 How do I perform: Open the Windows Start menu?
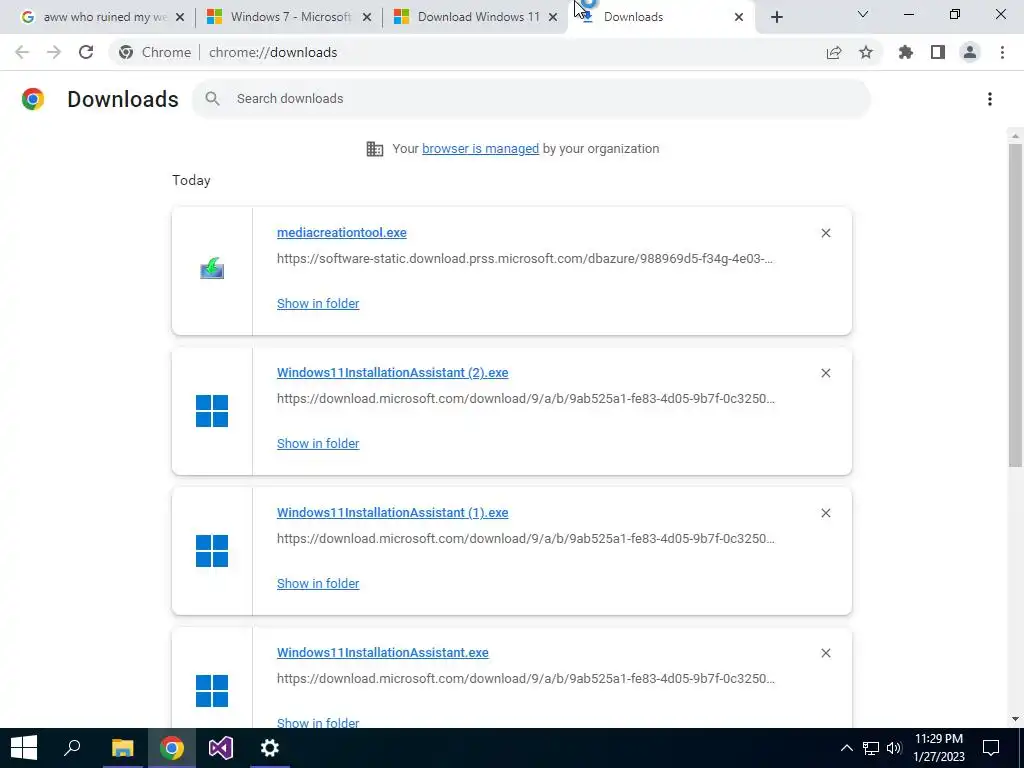(x=24, y=748)
